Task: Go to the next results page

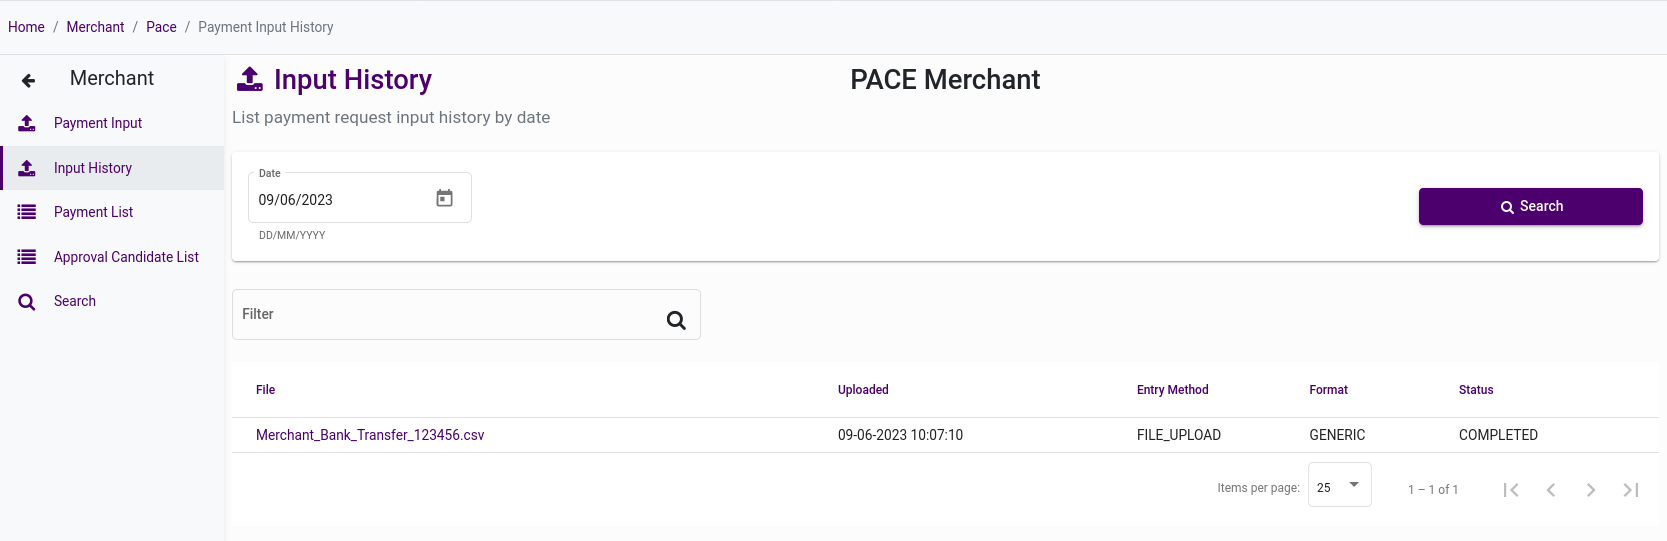Action: 1591,489
